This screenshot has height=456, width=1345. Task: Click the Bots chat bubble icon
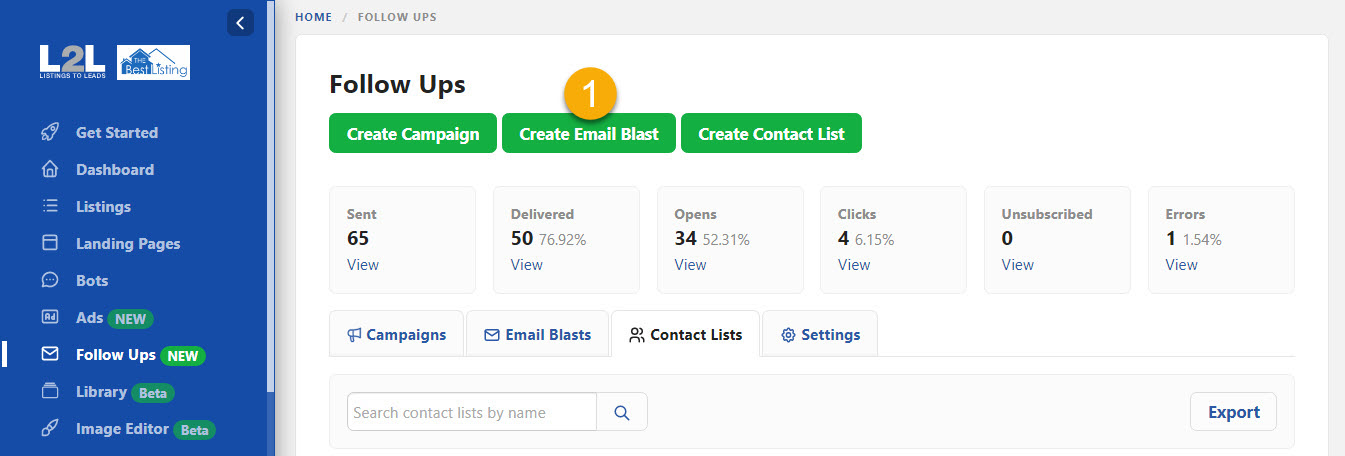click(50, 280)
